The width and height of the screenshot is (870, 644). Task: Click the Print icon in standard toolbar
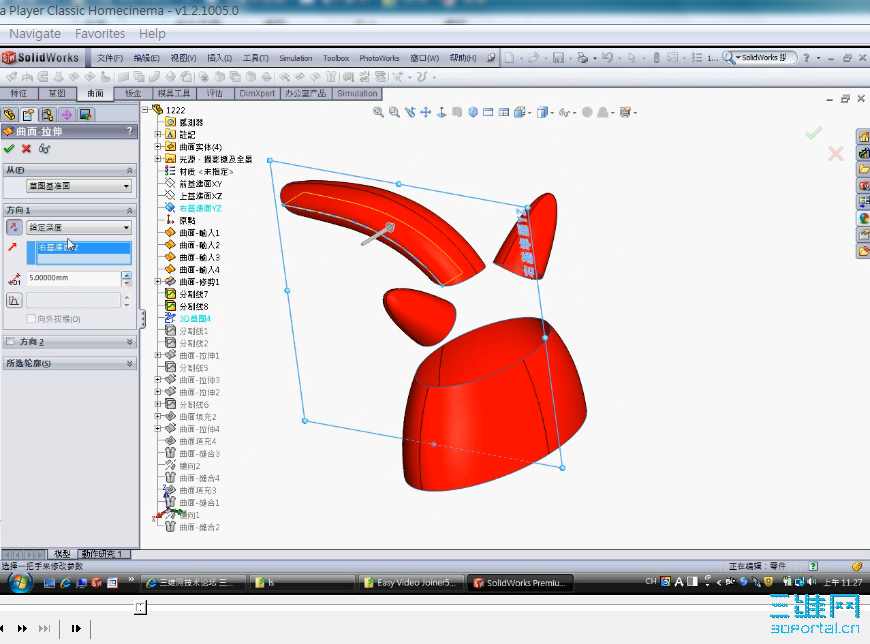[582, 58]
